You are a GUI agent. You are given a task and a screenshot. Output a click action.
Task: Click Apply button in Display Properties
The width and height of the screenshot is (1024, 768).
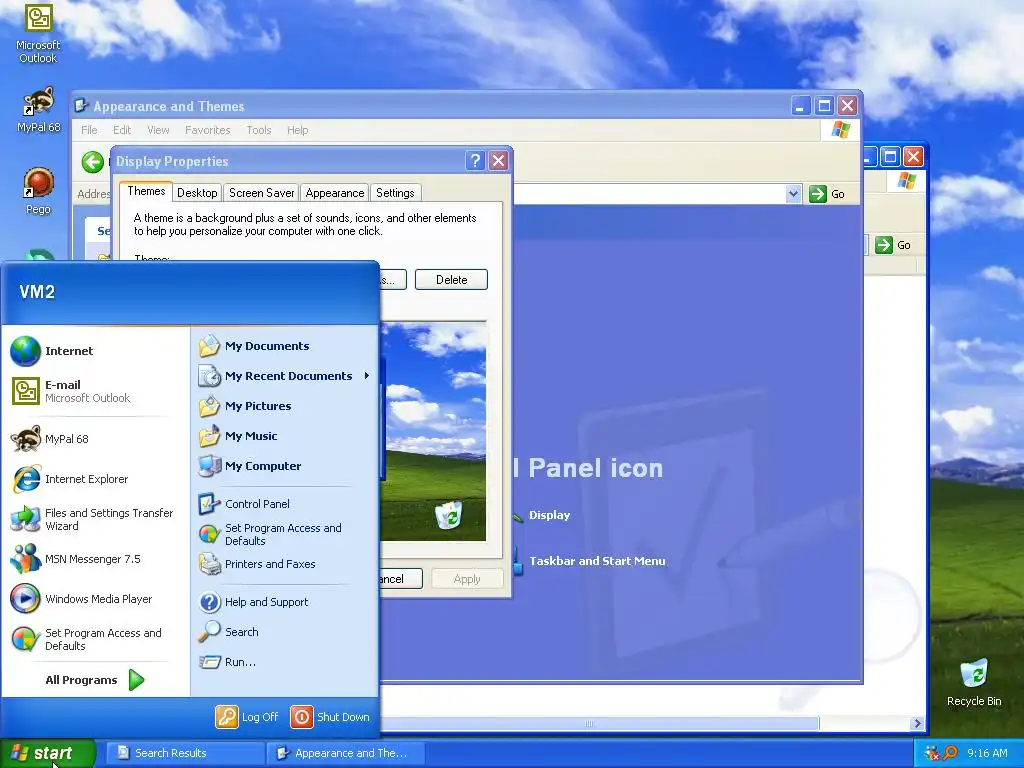(x=466, y=579)
